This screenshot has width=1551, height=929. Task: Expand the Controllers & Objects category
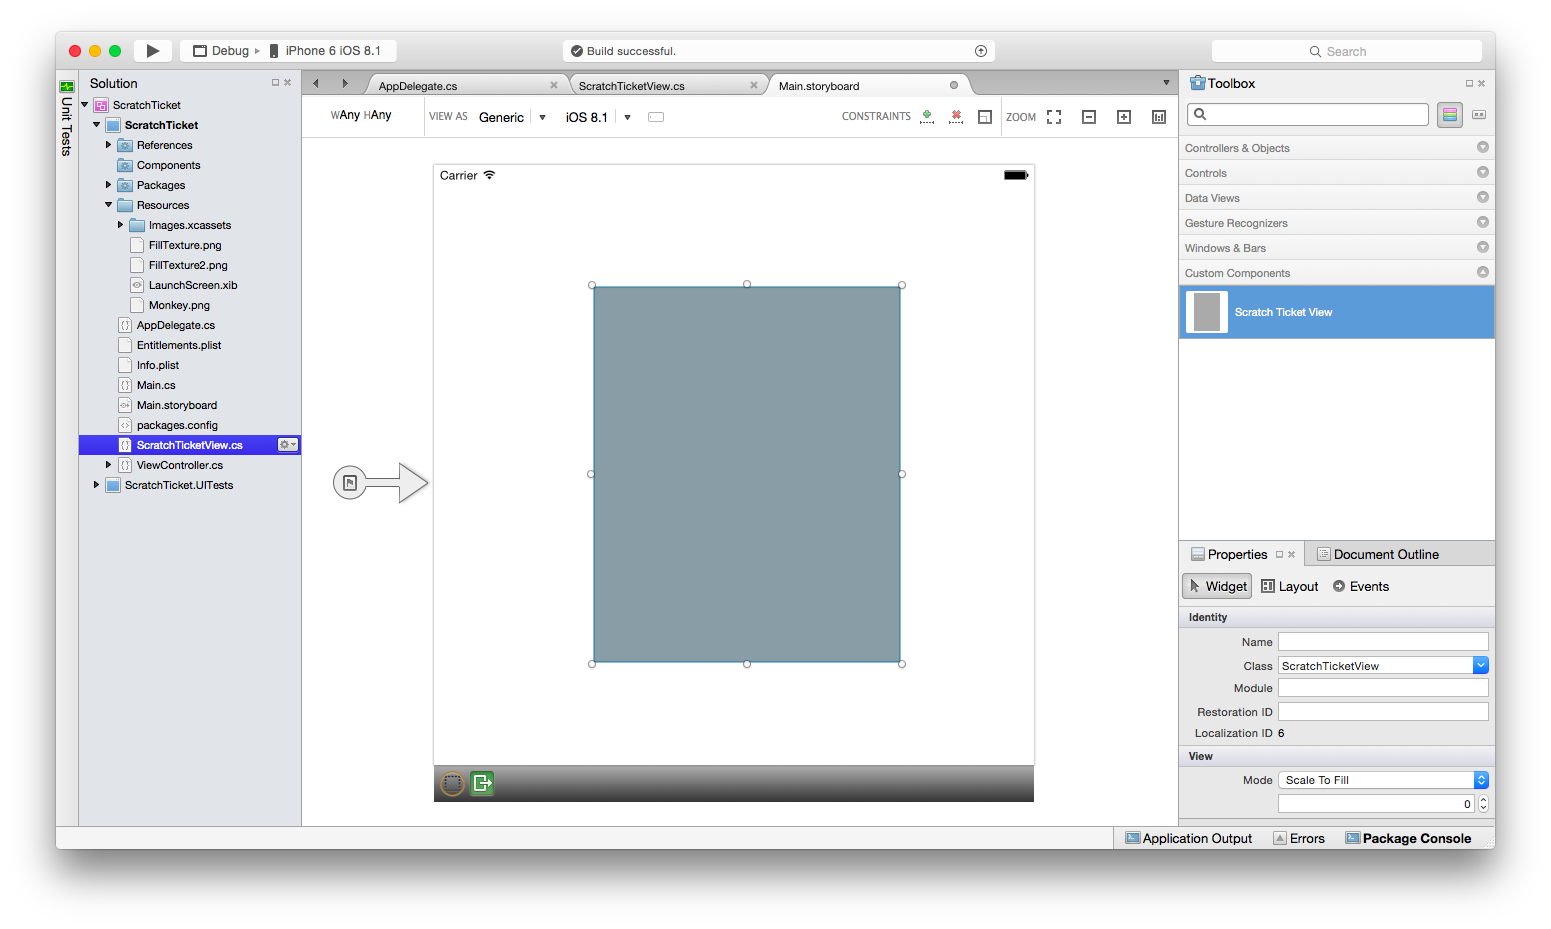click(x=1337, y=148)
